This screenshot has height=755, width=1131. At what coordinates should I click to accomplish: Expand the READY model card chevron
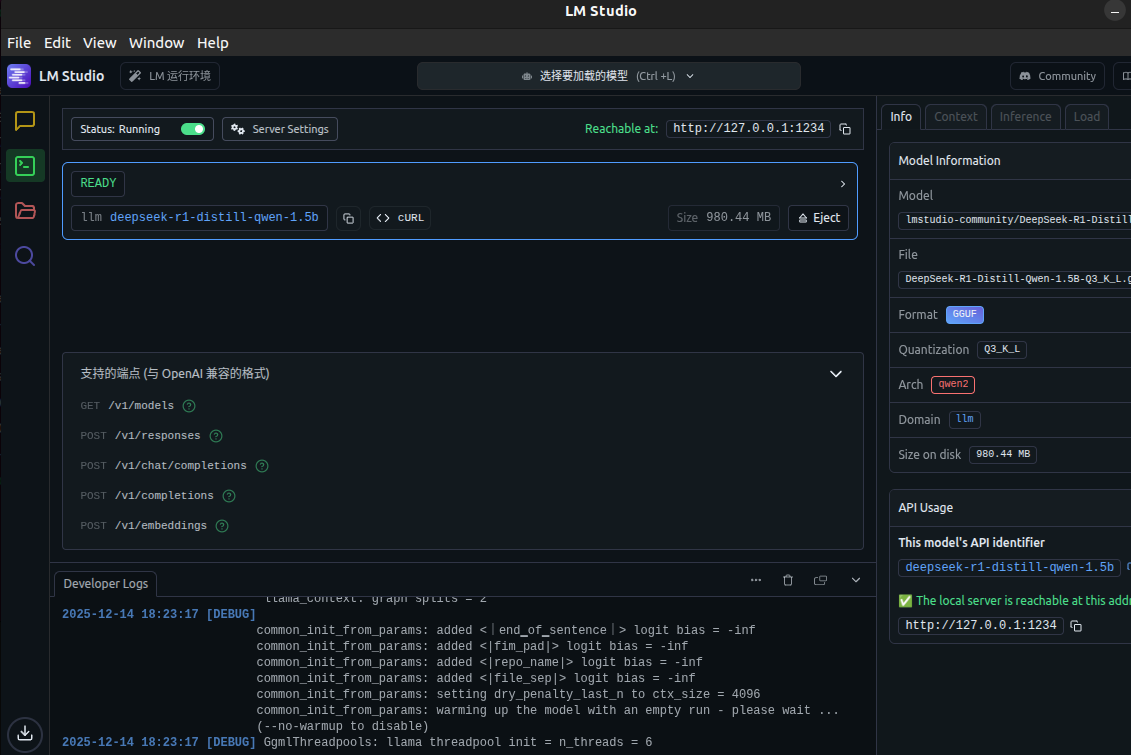click(x=842, y=184)
